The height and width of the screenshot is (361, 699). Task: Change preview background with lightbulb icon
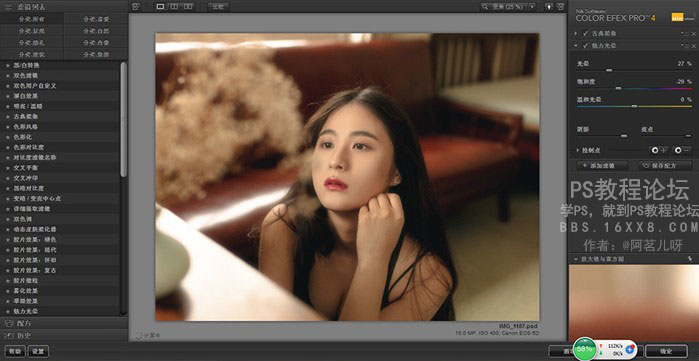[x=549, y=7]
